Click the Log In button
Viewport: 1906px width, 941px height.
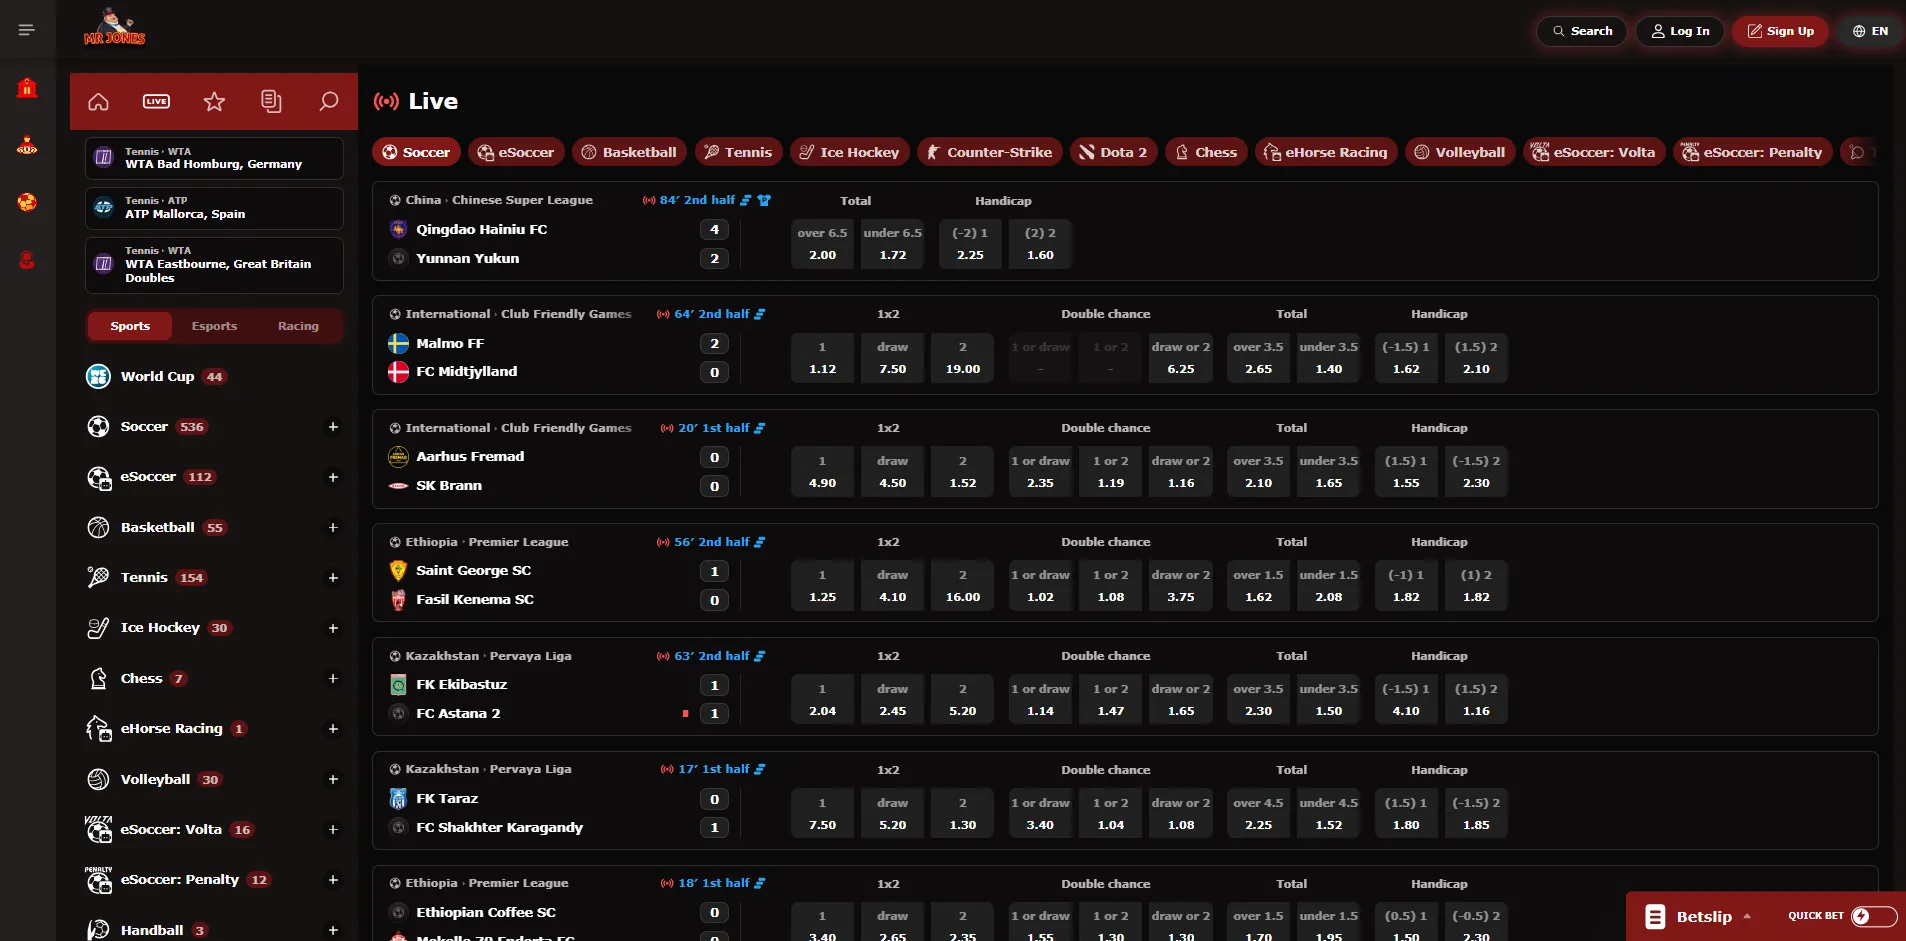[1680, 31]
